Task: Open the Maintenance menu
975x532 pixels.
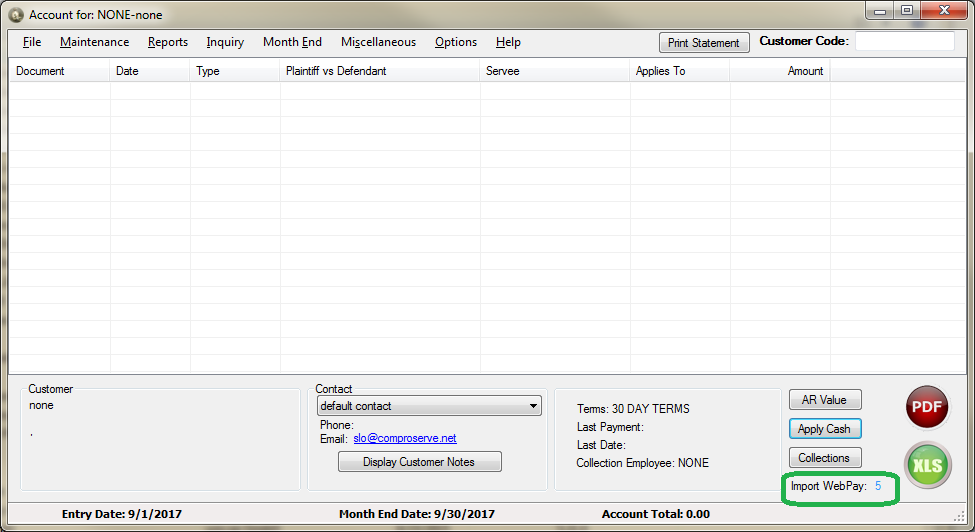Action: click(x=95, y=42)
